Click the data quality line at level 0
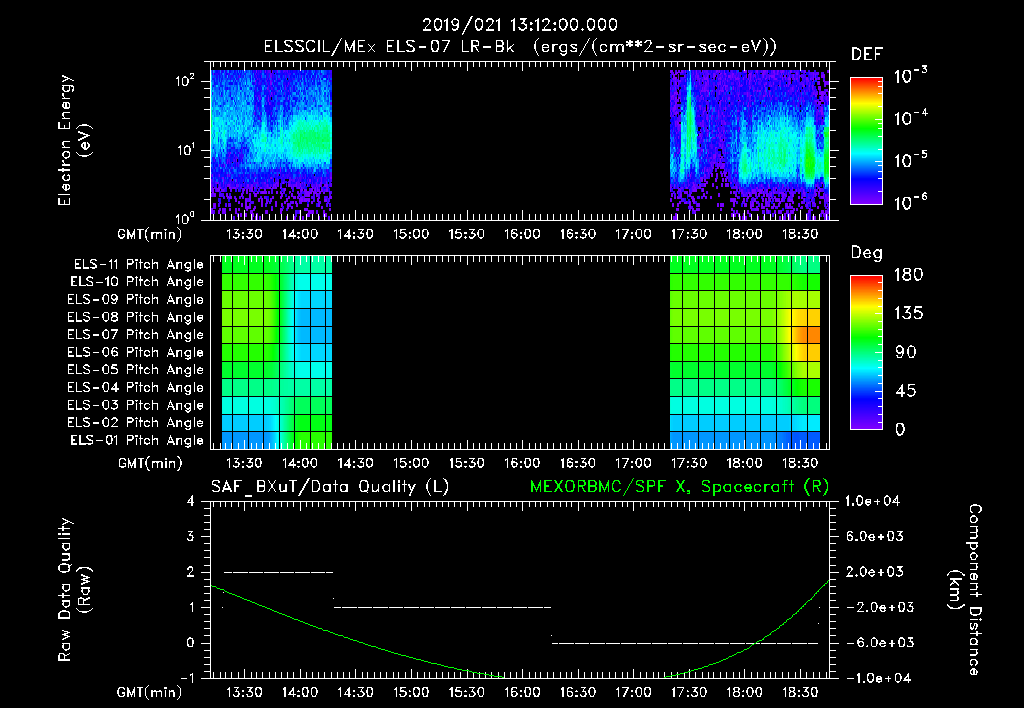Viewport: 1024px width, 708px height. [x=685, y=643]
